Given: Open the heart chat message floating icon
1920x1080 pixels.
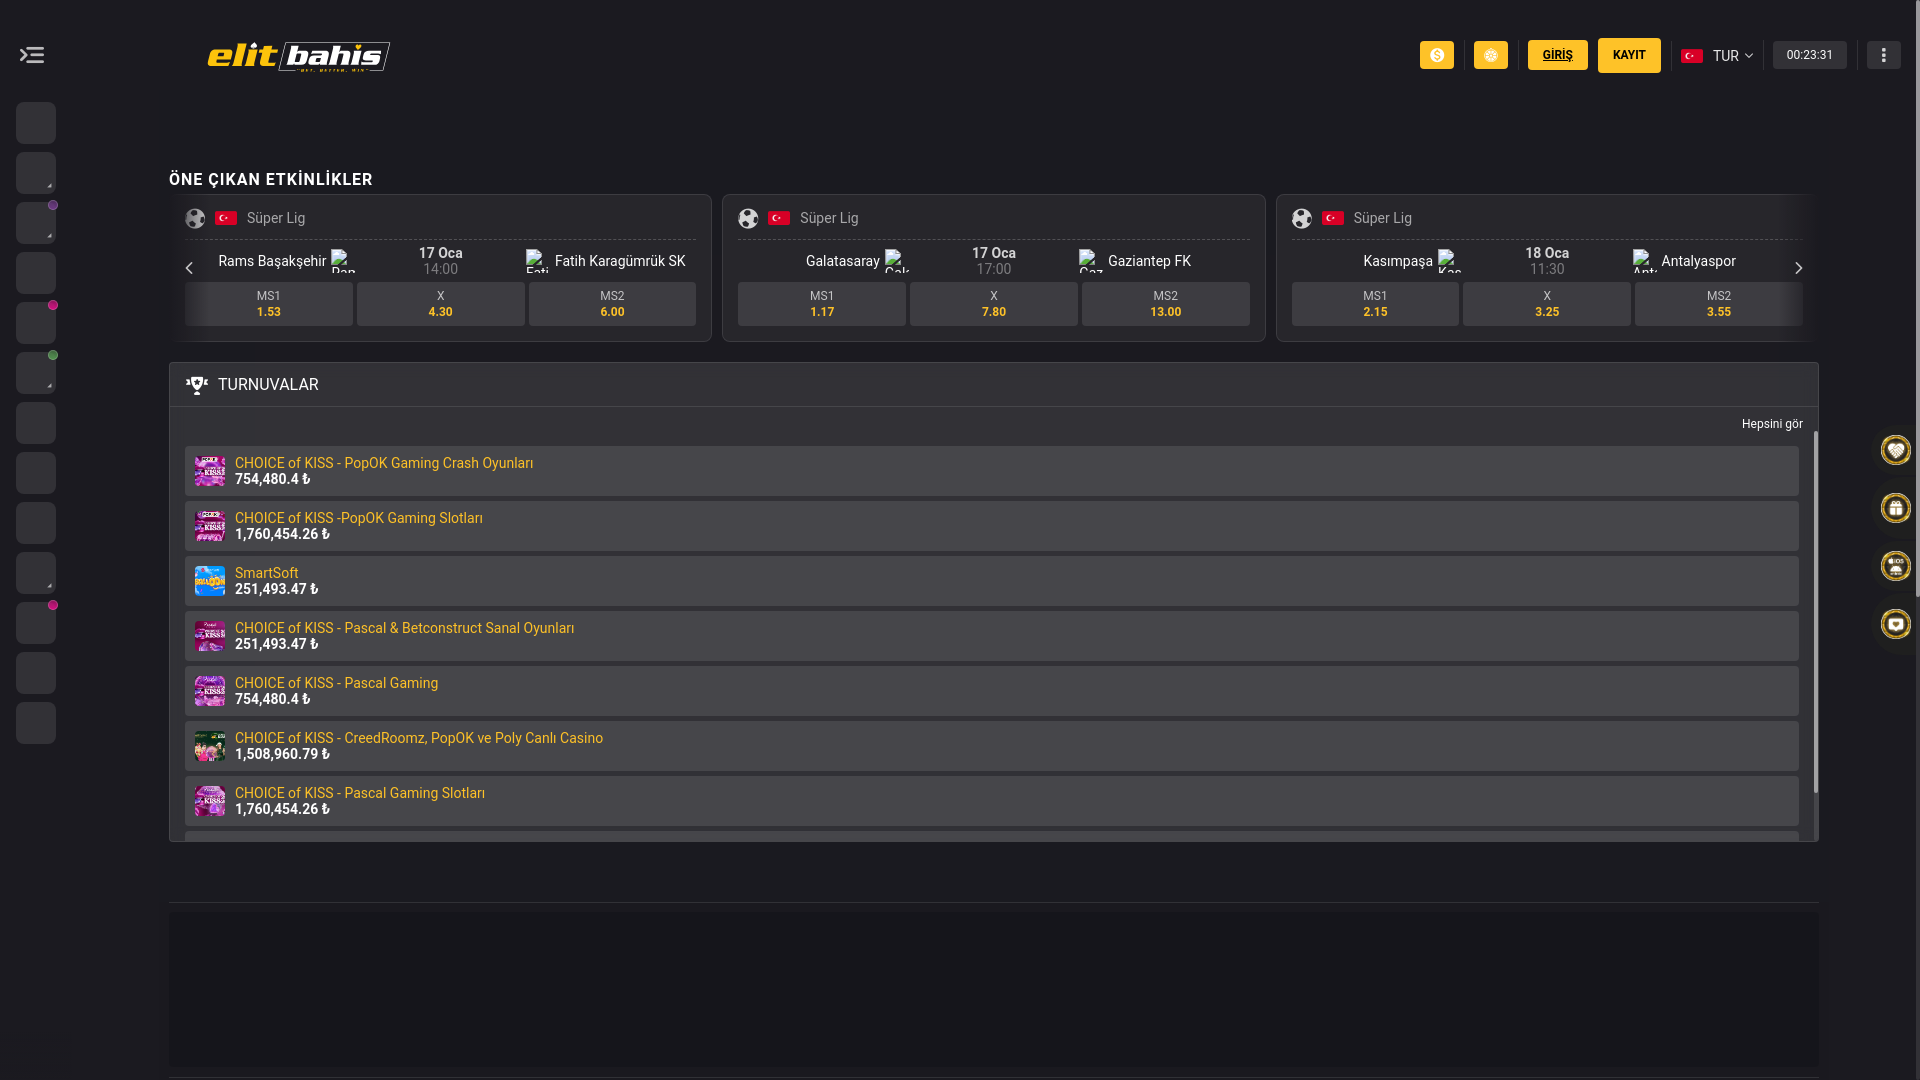Looking at the screenshot, I should coord(1896,624).
